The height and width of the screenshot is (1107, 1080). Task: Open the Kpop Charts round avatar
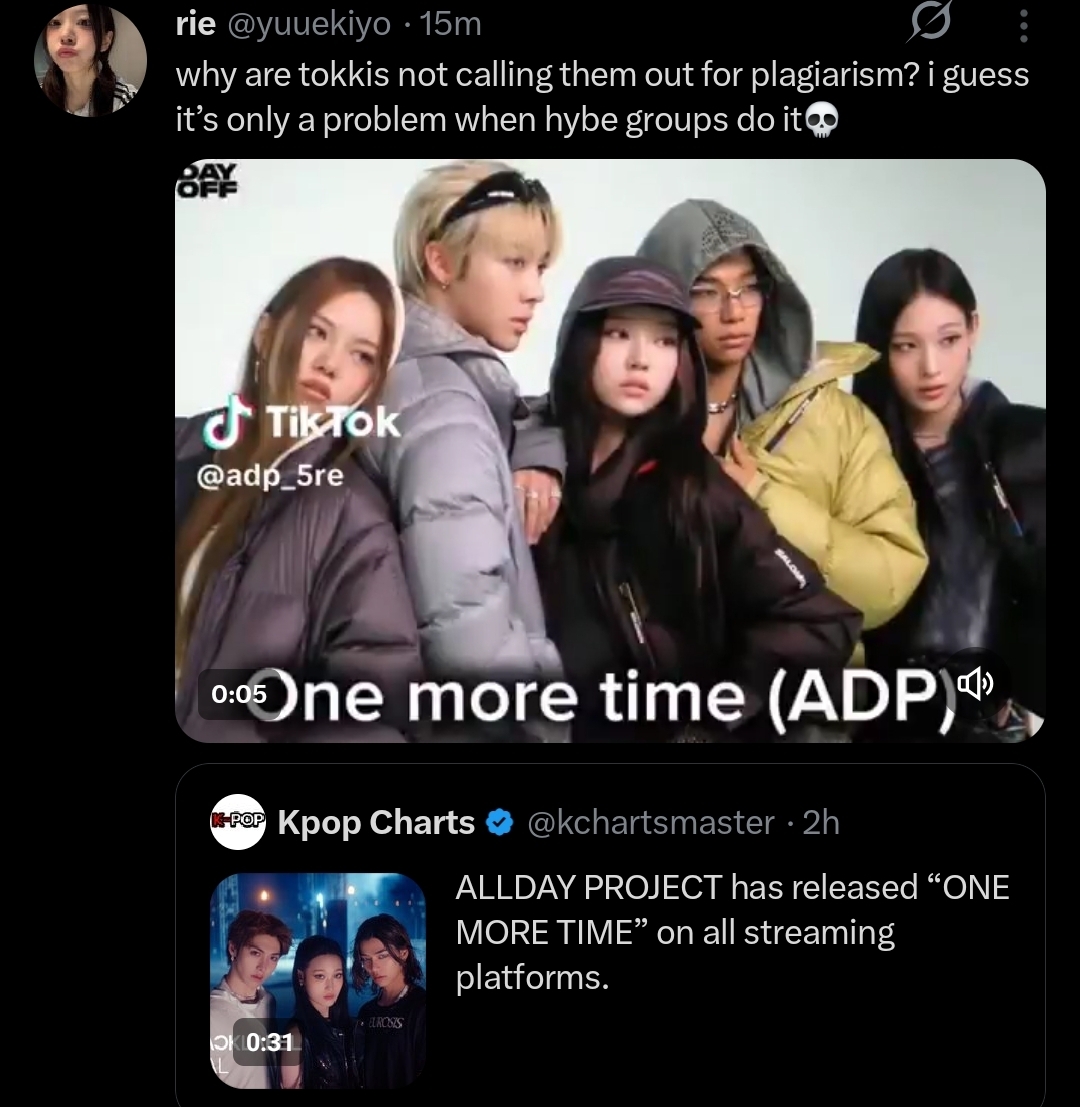point(238,821)
